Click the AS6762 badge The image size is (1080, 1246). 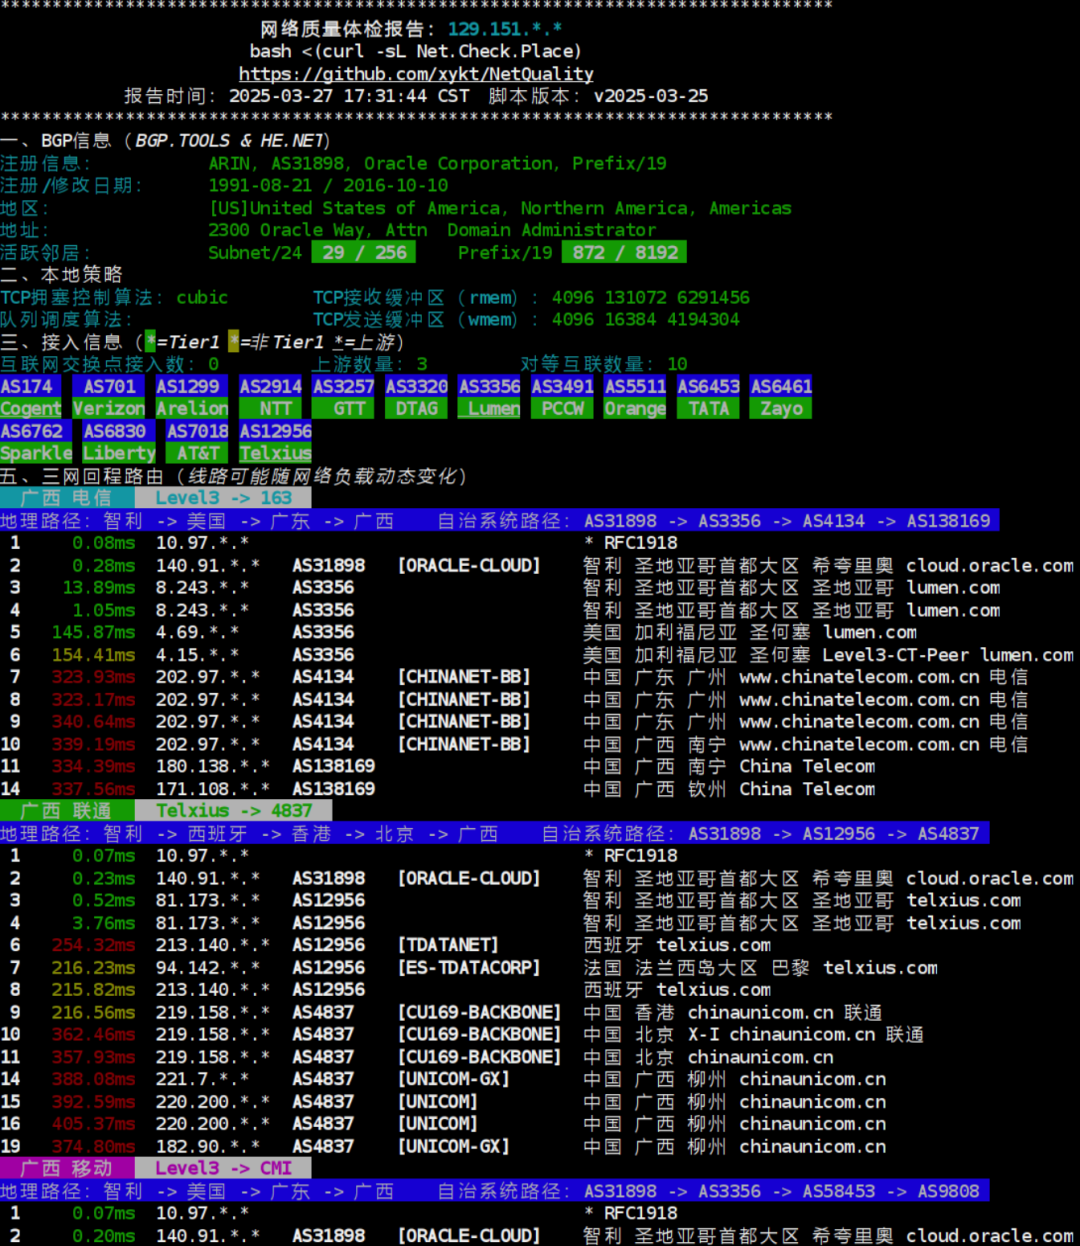[36, 431]
